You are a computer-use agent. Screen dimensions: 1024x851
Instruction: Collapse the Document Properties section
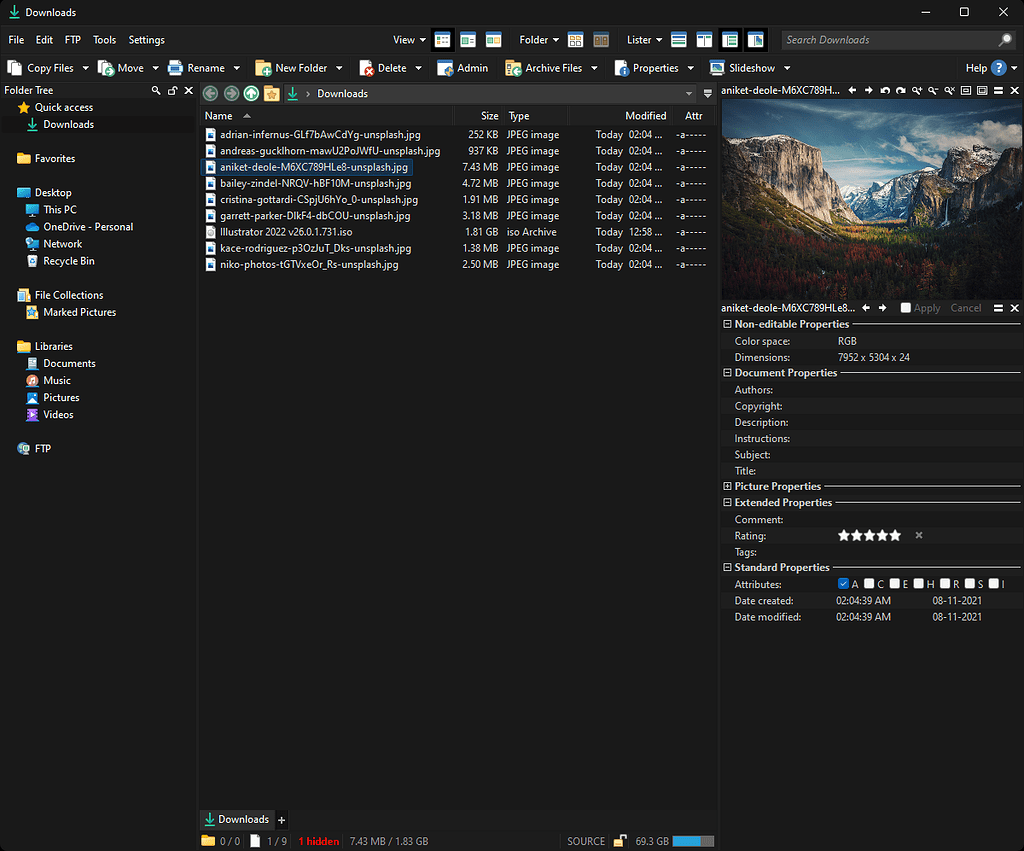click(726, 372)
